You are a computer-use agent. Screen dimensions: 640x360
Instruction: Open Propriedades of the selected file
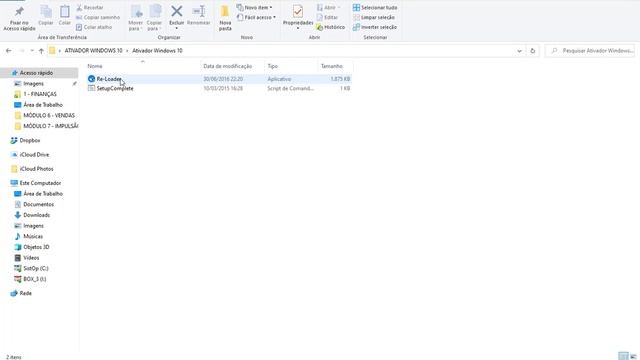tap(298, 18)
